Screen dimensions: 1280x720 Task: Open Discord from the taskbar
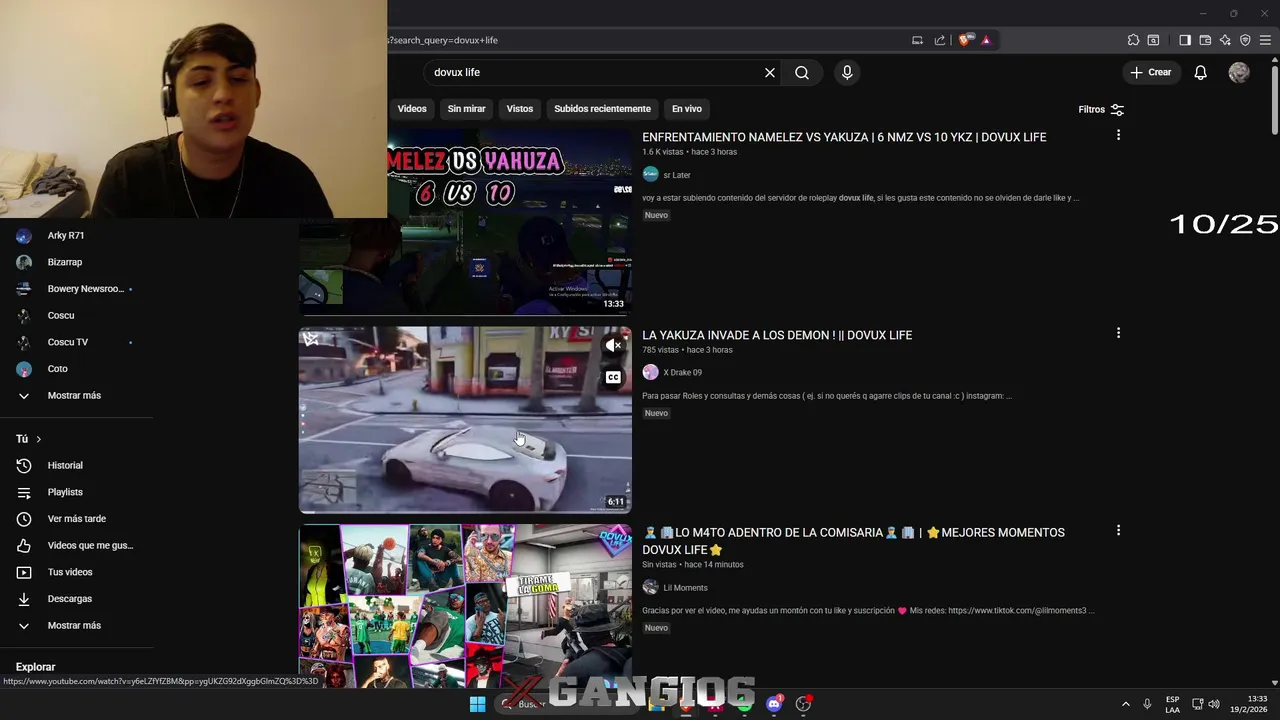point(774,704)
